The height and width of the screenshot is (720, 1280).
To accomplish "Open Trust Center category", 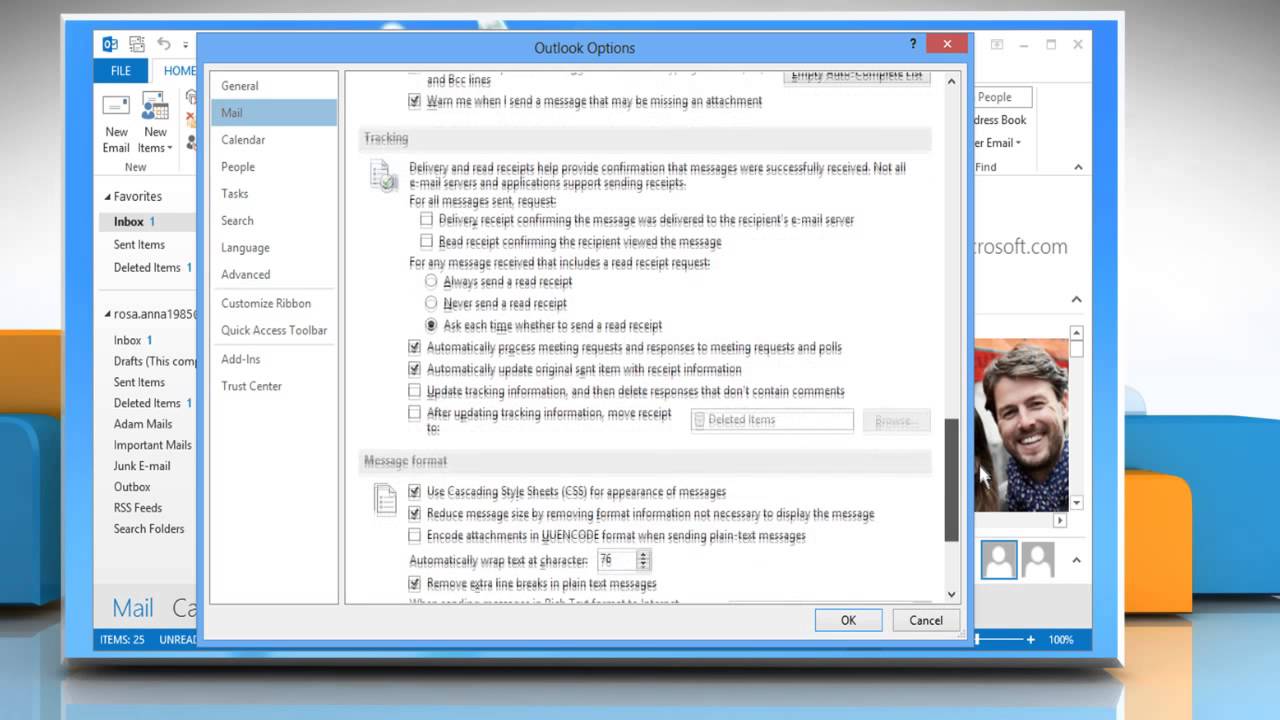I will click(x=273, y=386).
